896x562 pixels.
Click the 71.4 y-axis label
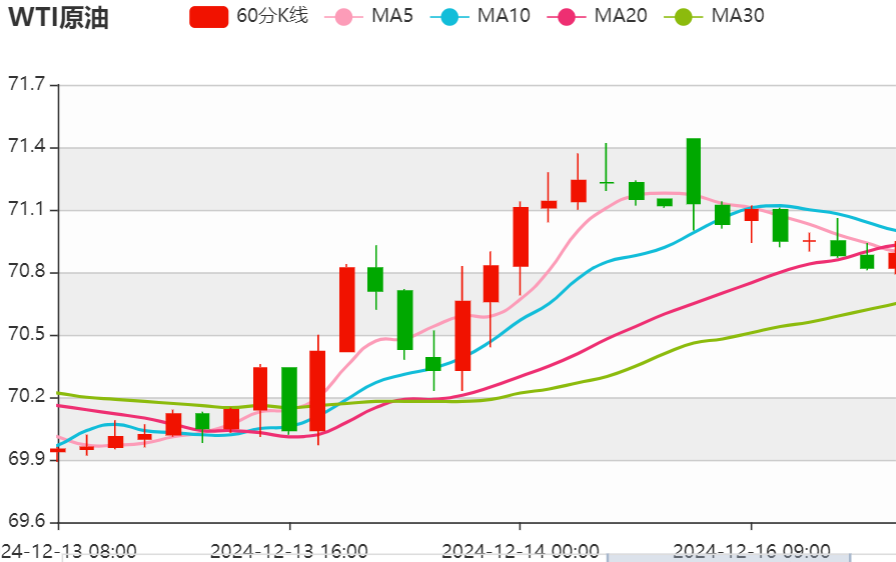[26, 147]
